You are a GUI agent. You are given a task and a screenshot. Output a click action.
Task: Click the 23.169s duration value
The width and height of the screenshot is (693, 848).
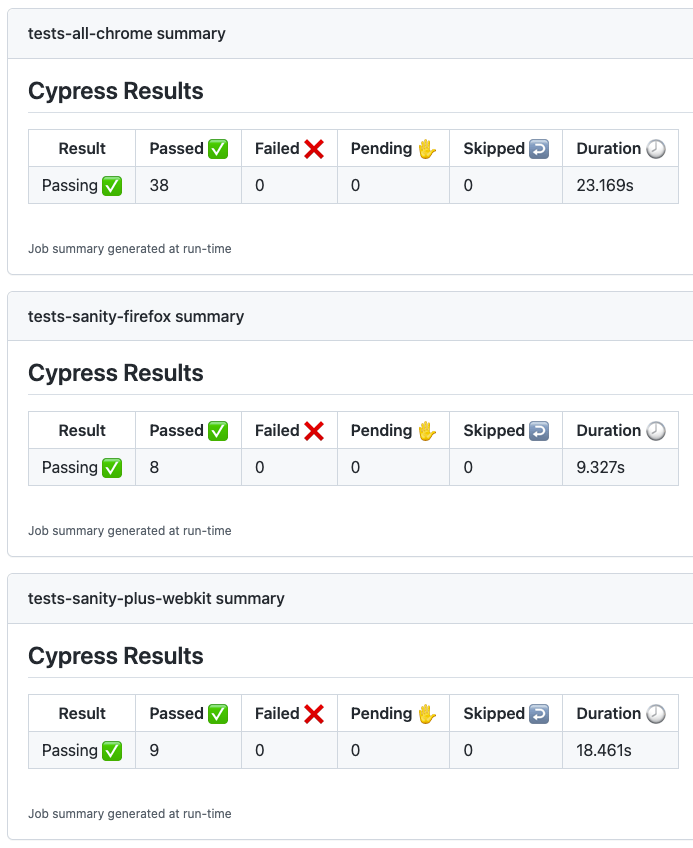click(x=605, y=185)
